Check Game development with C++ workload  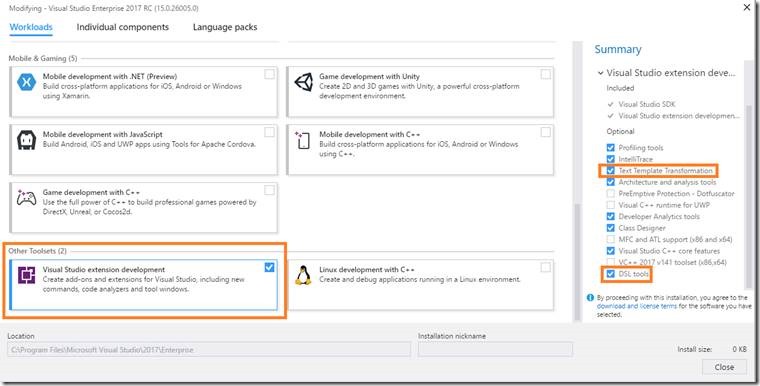[x=269, y=190]
